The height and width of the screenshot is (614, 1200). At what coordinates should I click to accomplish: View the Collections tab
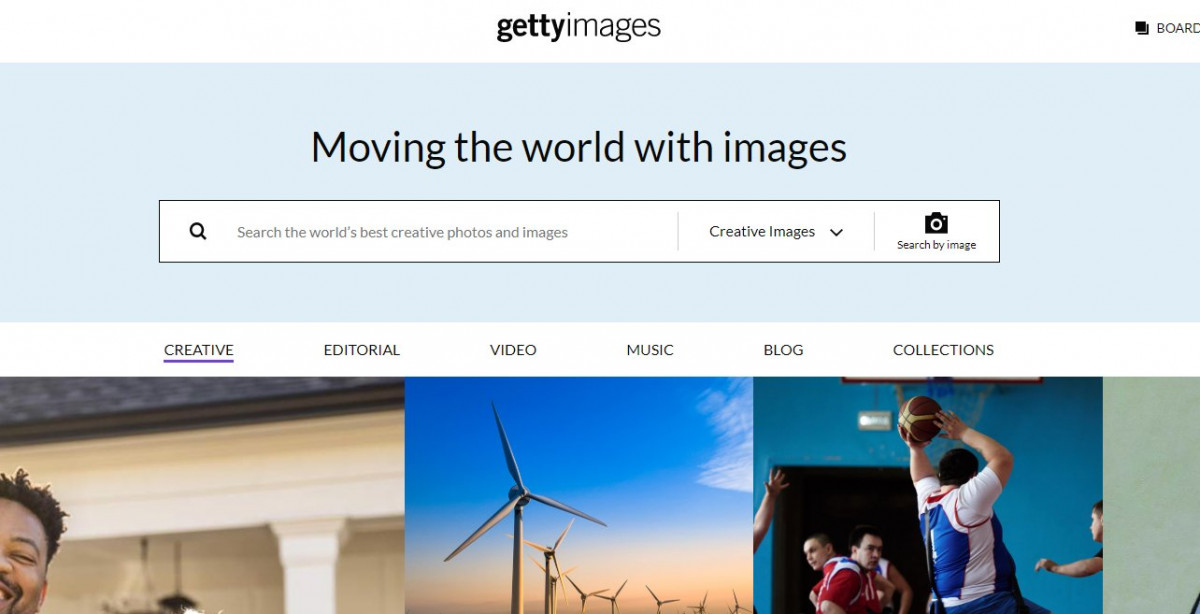(x=943, y=350)
